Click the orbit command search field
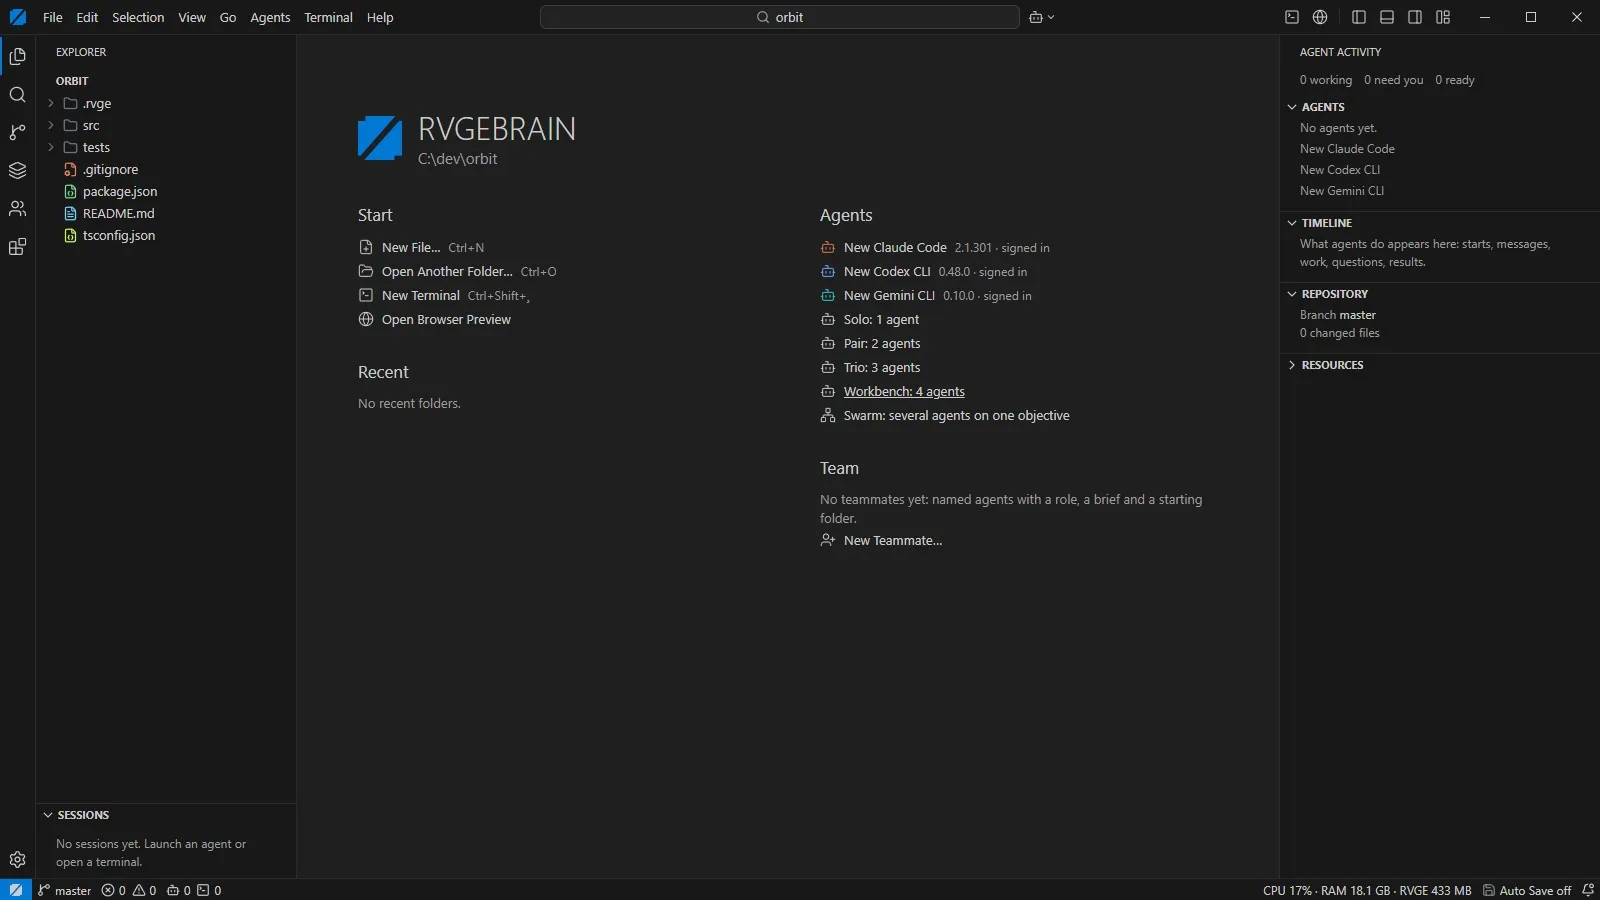This screenshot has height=900, width=1600. (x=780, y=17)
